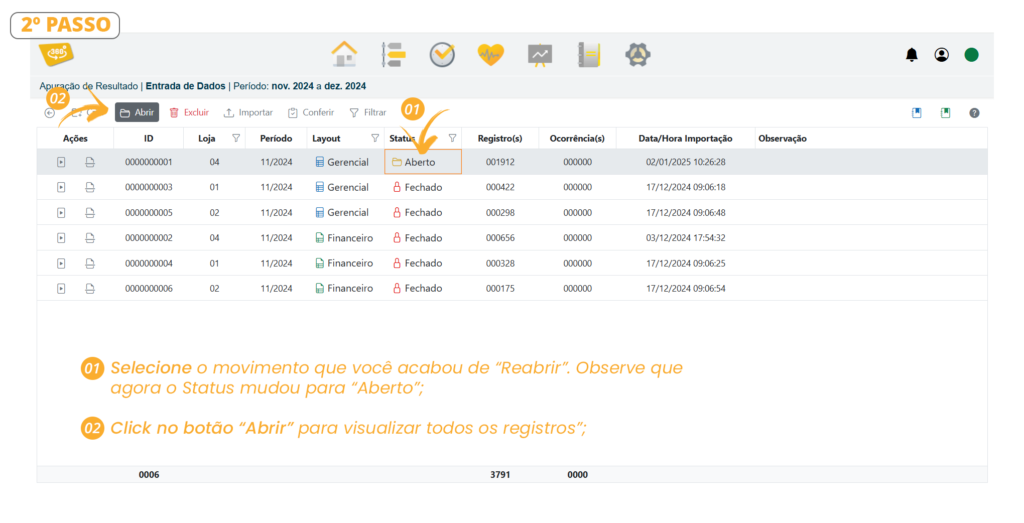Open the yellow notebook icon in top navigation
The height and width of the screenshot is (523, 1024).
pos(589,55)
